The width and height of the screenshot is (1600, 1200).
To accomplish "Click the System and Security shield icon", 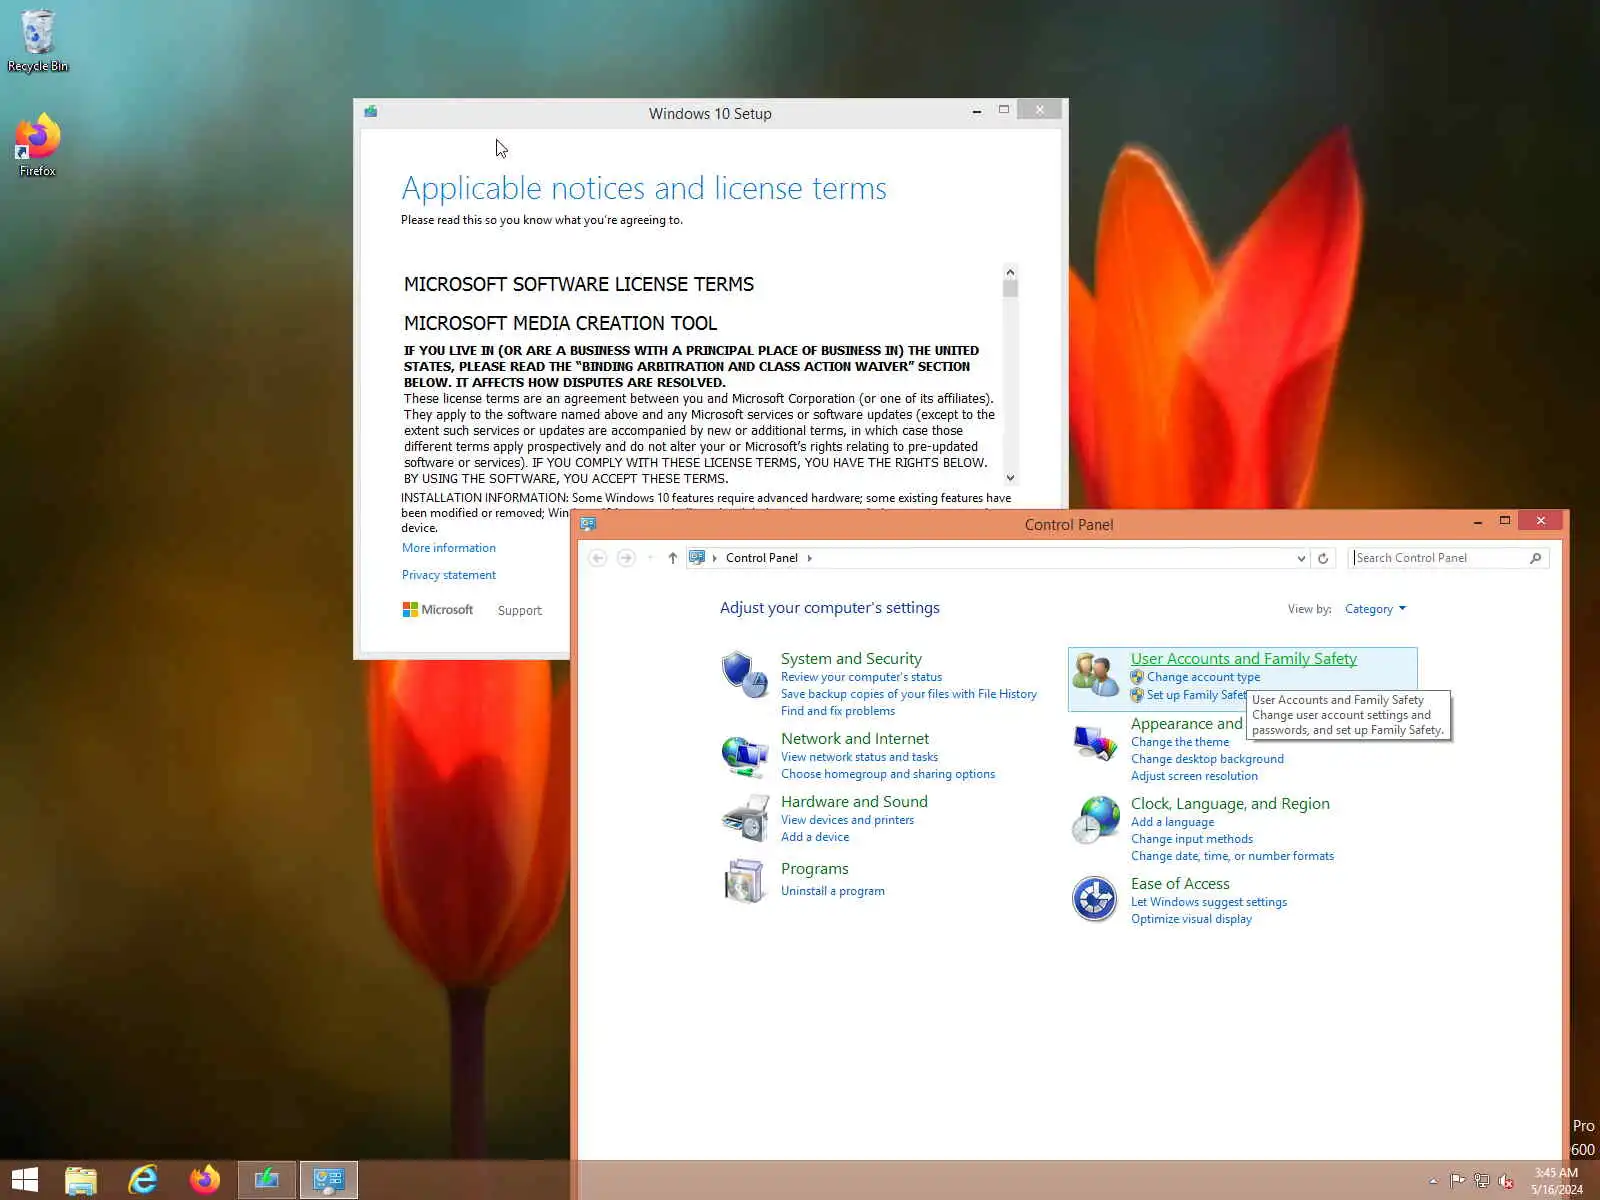I will coord(744,675).
